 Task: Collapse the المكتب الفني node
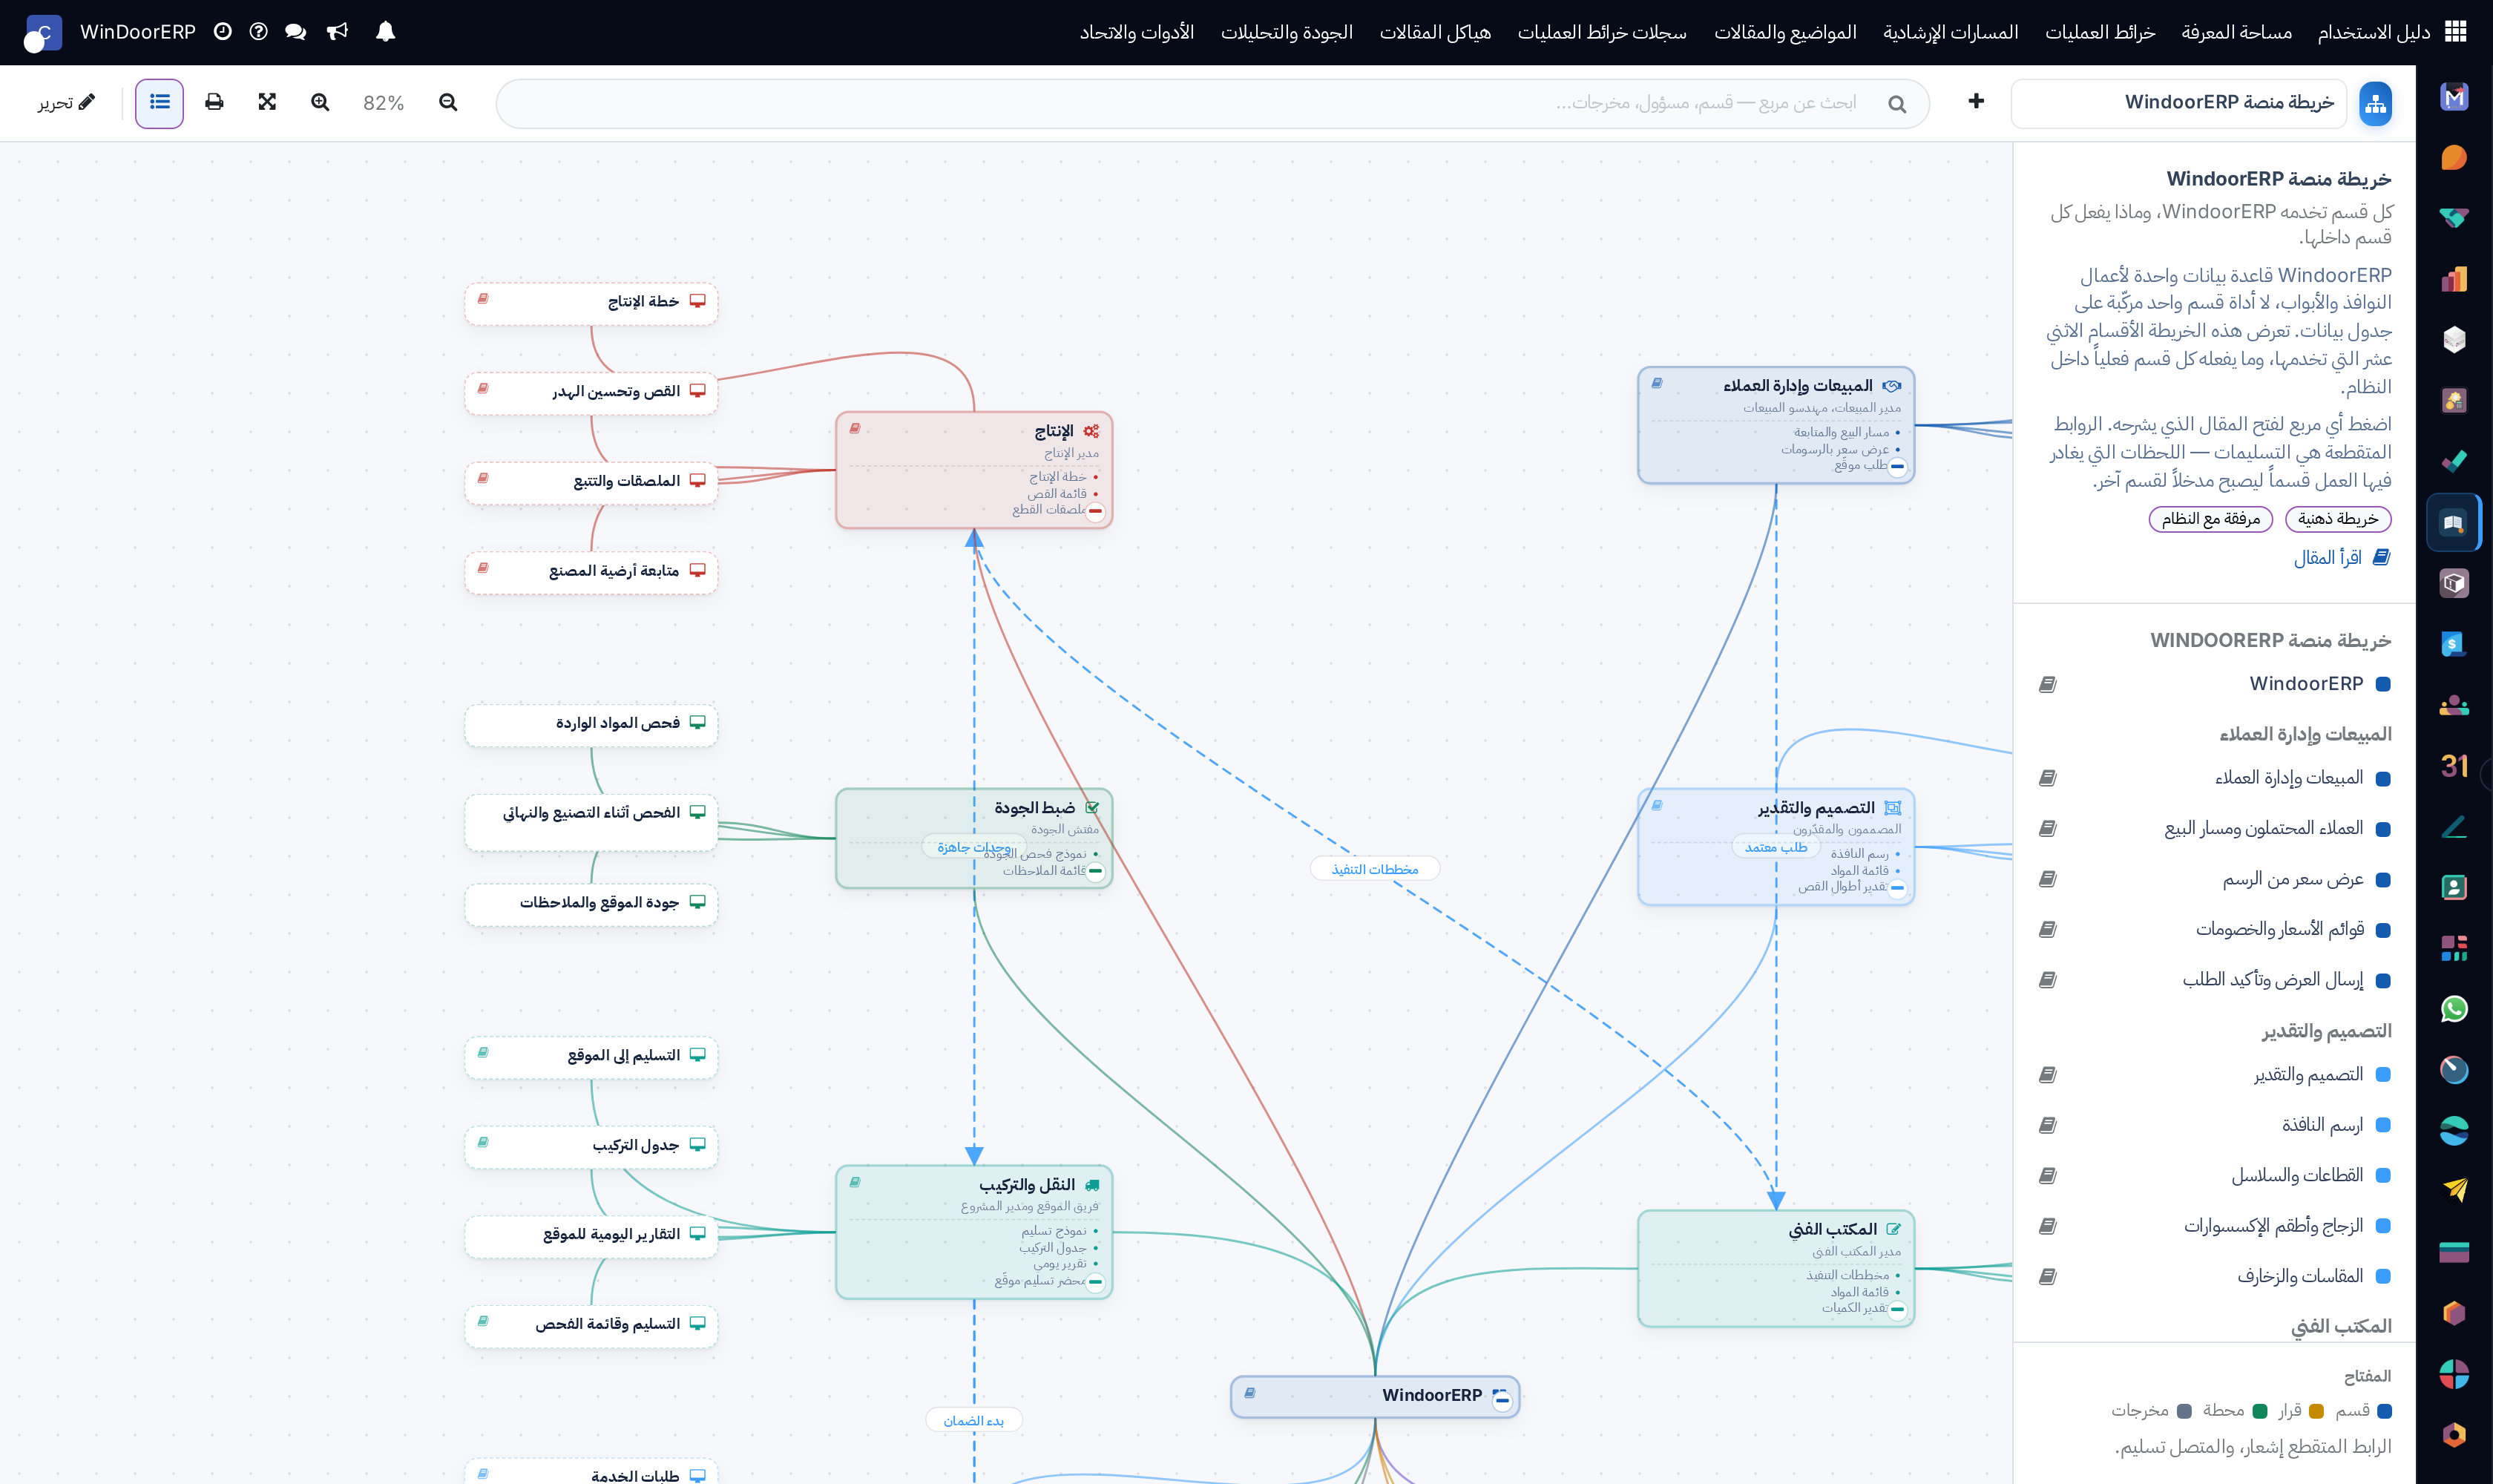[x=1898, y=1309]
